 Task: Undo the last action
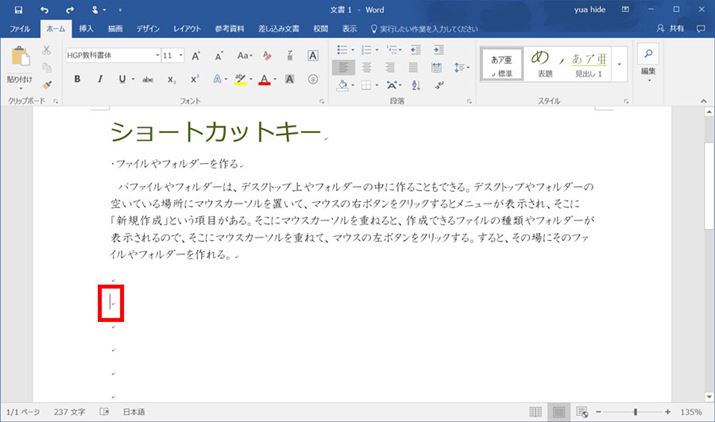44,9
